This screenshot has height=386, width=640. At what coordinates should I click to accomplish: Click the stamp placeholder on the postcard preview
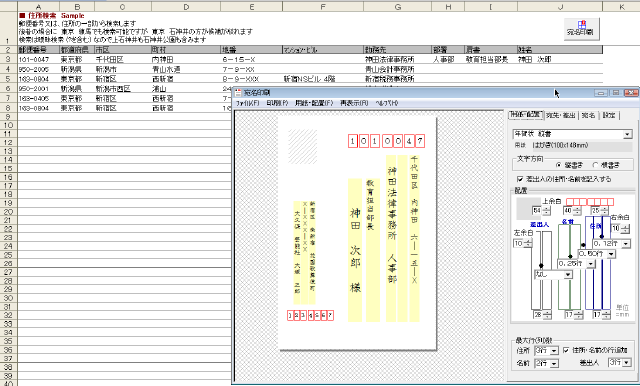(x=302, y=146)
